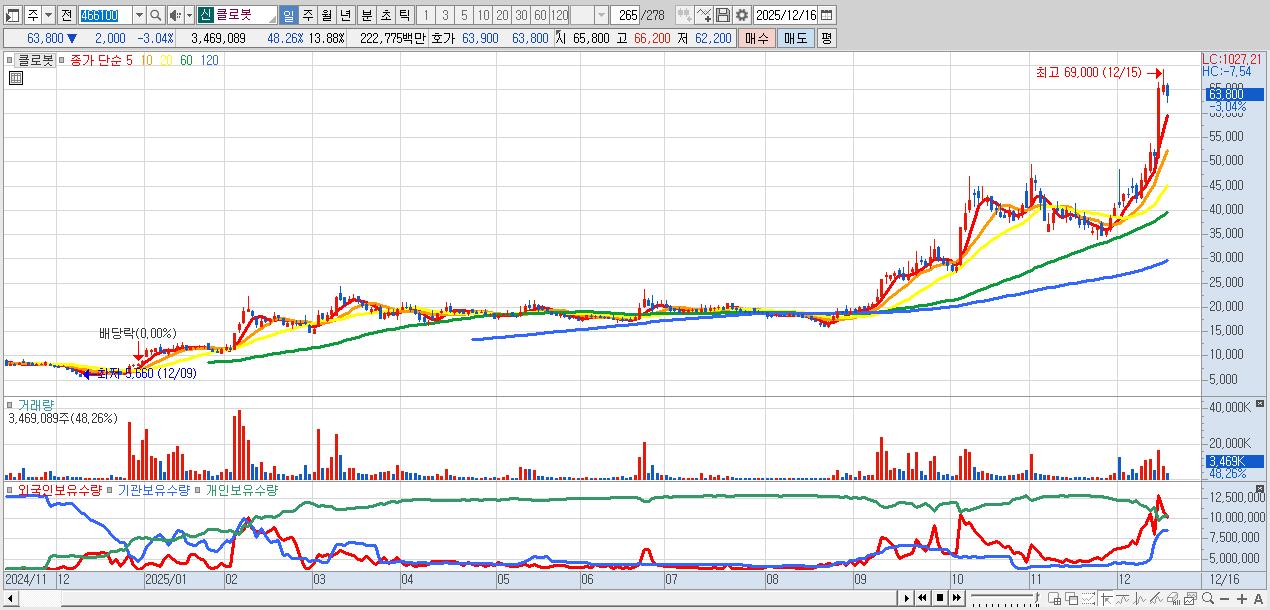Click the bottom toolbar zoom magnifier icon
This screenshot has width=1270, height=610.
pyautogui.click(x=1207, y=598)
